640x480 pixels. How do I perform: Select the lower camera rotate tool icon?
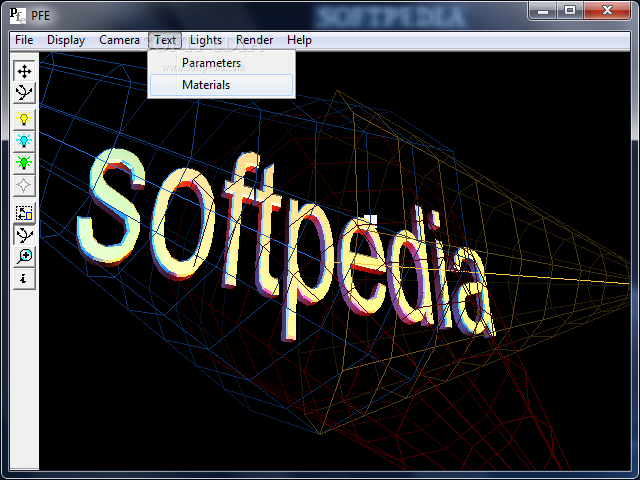[24, 235]
